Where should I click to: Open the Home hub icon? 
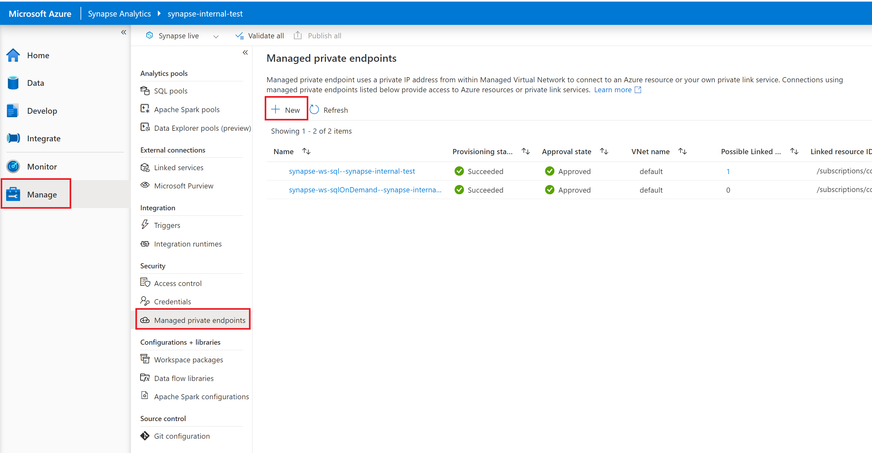(x=13, y=55)
